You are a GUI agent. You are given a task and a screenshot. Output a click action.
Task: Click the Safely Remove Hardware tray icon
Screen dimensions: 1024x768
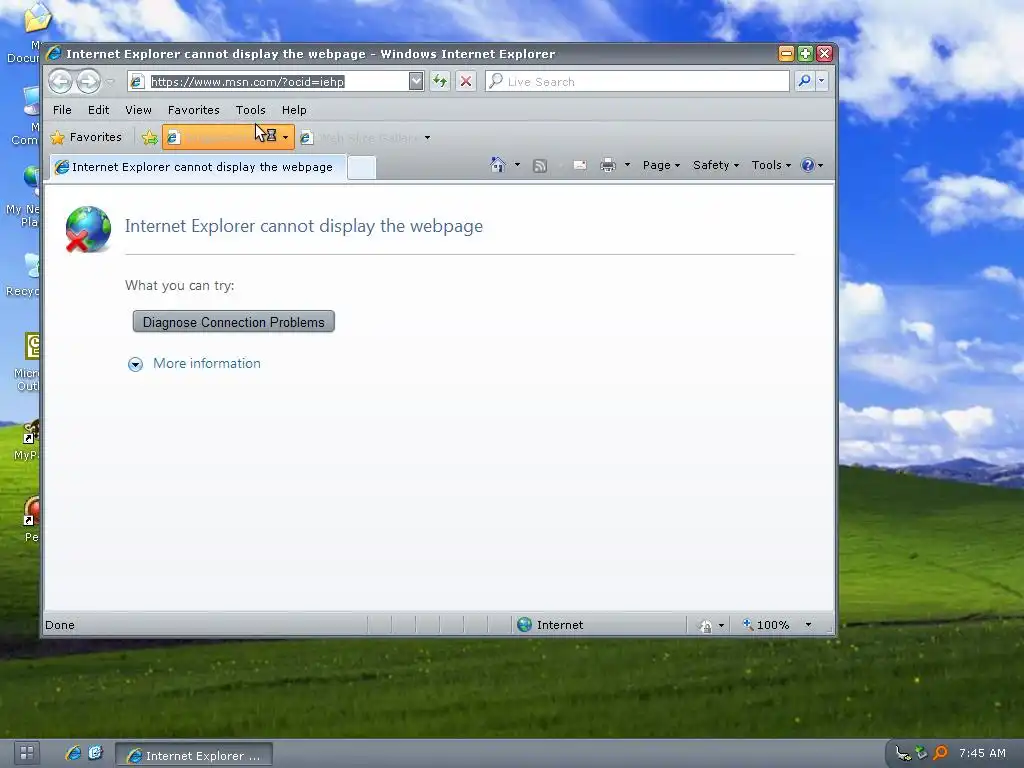pos(921,753)
